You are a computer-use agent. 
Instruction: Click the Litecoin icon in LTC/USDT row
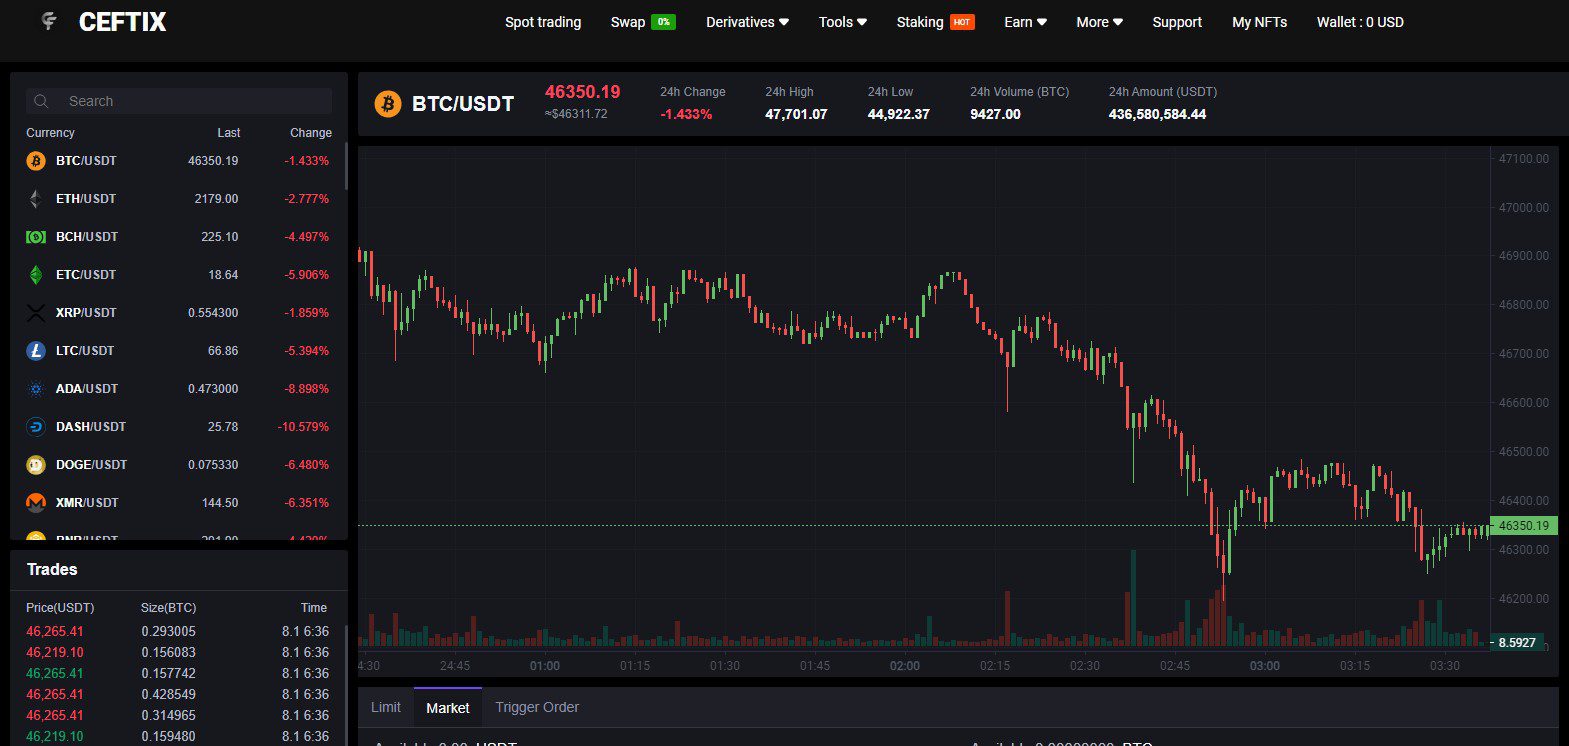point(36,351)
